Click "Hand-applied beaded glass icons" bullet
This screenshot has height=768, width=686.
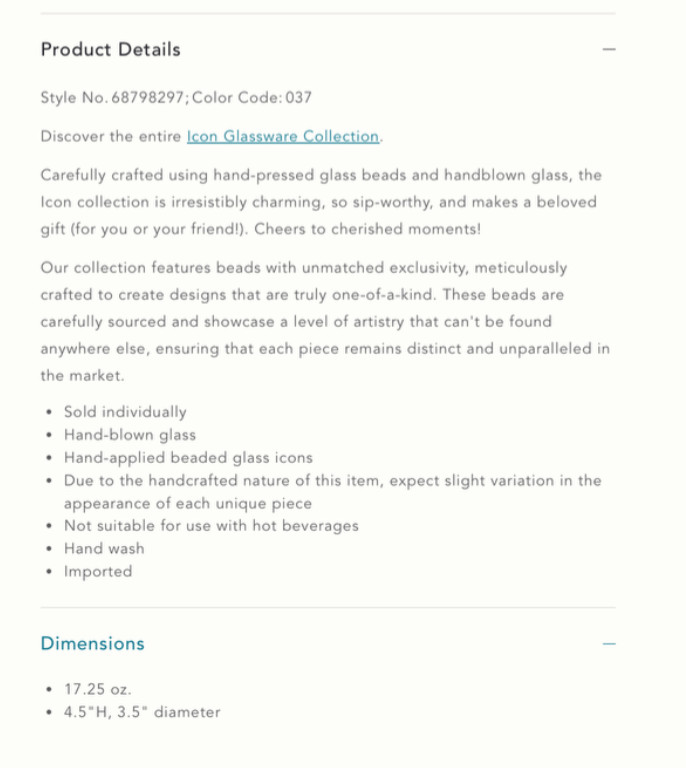click(x=188, y=458)
